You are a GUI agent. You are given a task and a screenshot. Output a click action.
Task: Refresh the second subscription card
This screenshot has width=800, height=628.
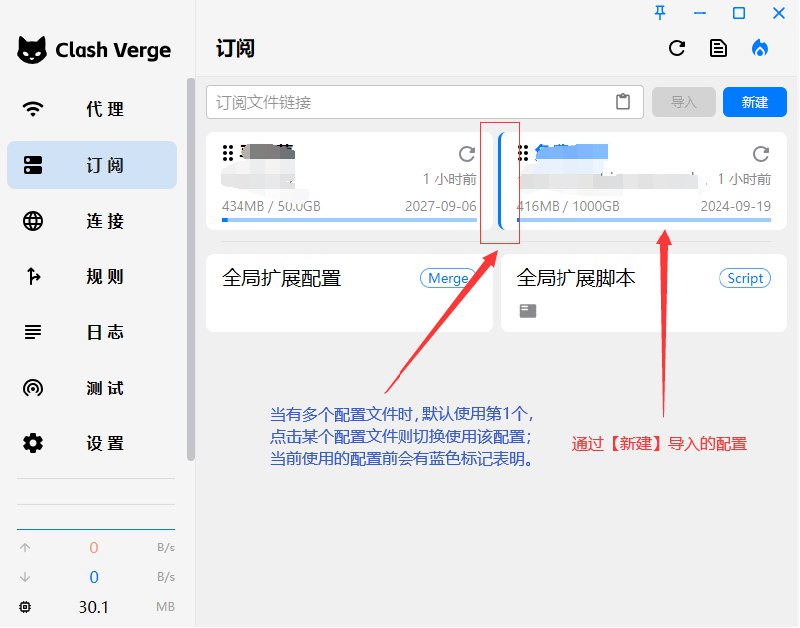(761, 154)
